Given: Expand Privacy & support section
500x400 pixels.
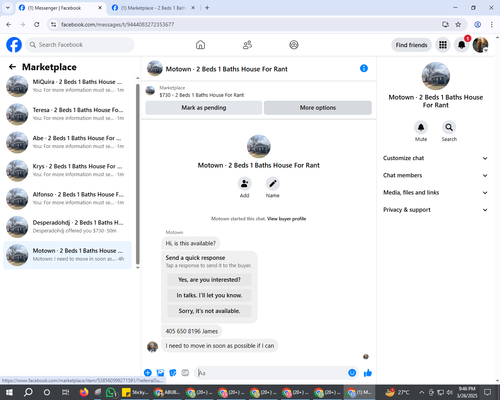Looking at the screenshot, I should click(x=435, y=210).
